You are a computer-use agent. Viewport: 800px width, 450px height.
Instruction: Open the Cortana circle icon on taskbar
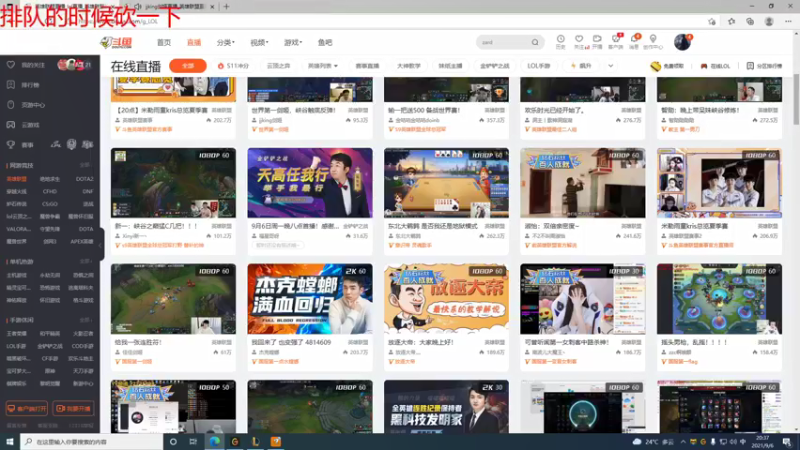click(173, 441)
